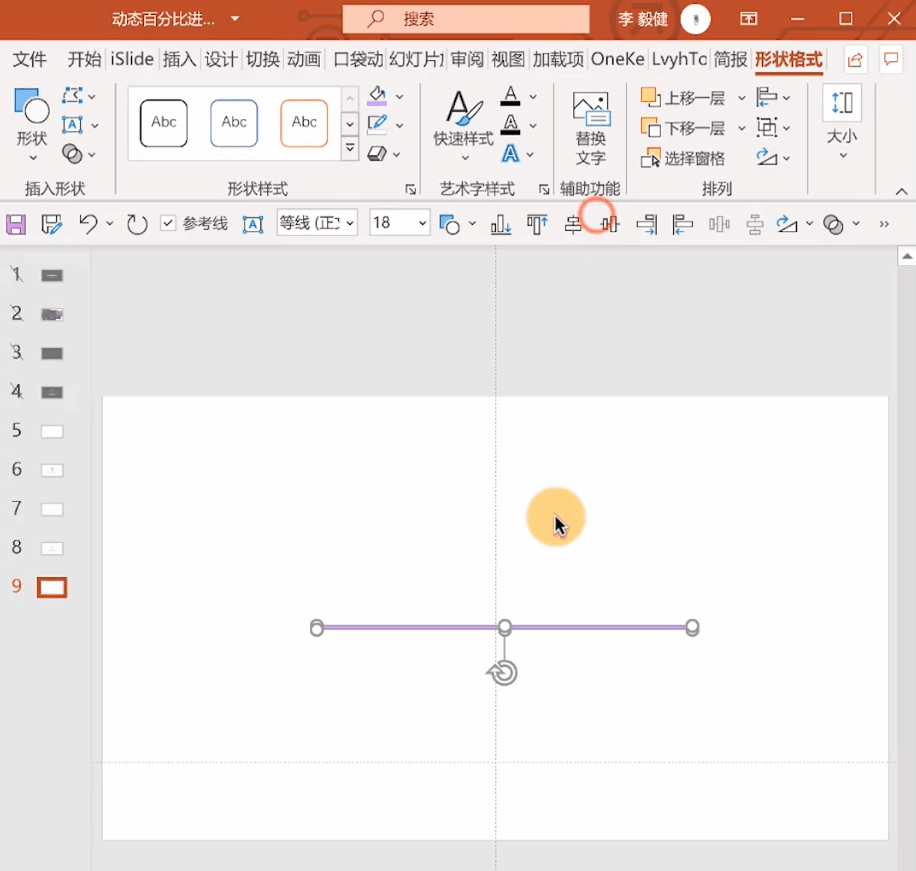Open the 文件 menu

(x=29, y=59)
